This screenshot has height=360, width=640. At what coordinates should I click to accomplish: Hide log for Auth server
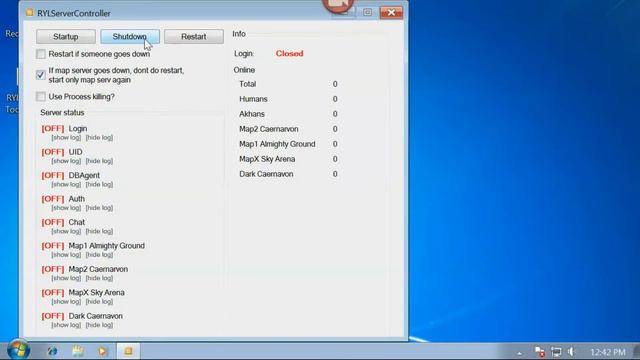click(x=99, y=208)
